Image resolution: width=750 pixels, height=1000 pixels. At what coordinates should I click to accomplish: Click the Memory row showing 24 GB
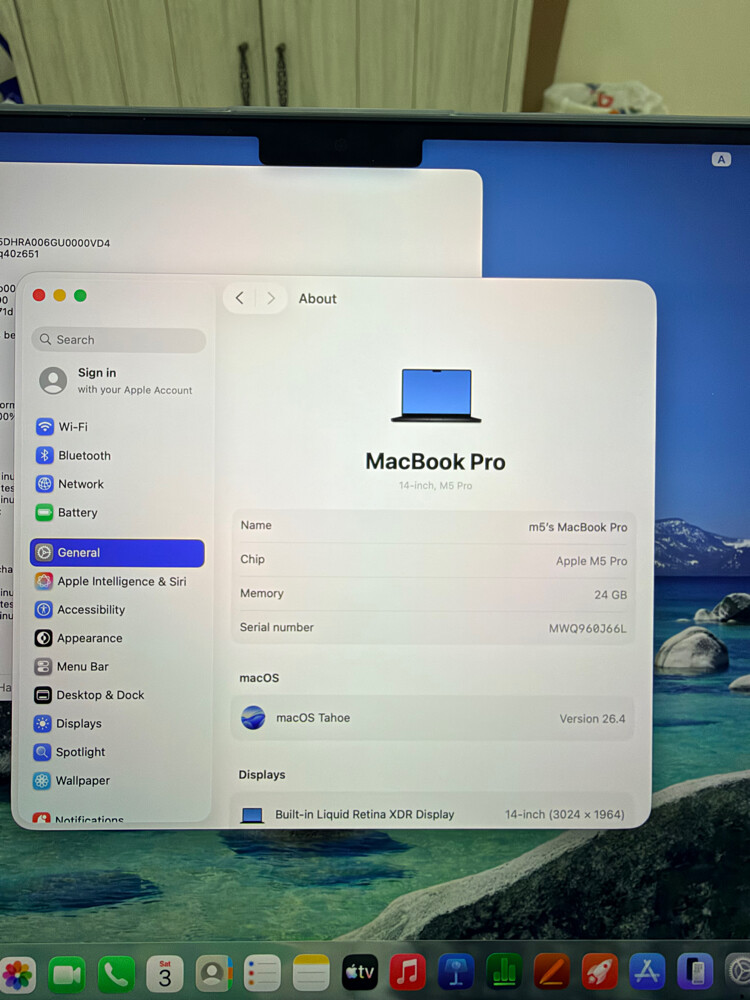(x=434, y=594)
